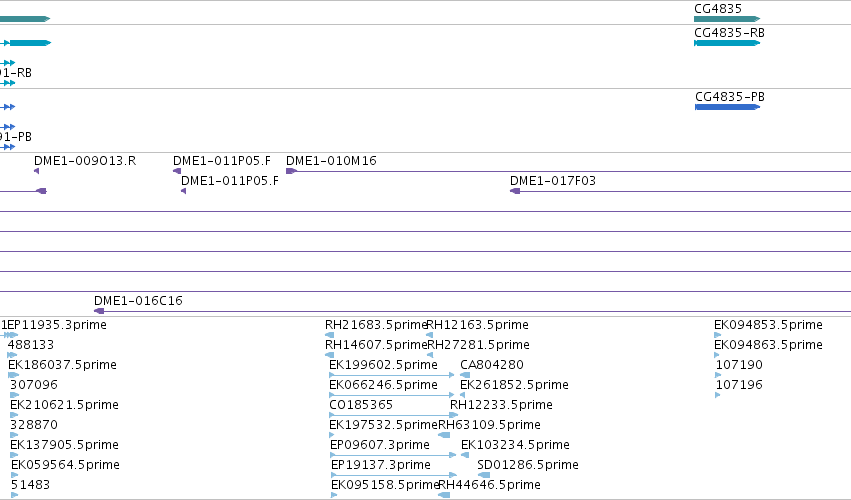Select the EK261852.5prime label
This screenshot has width=851, height=500.
[515, 385]
